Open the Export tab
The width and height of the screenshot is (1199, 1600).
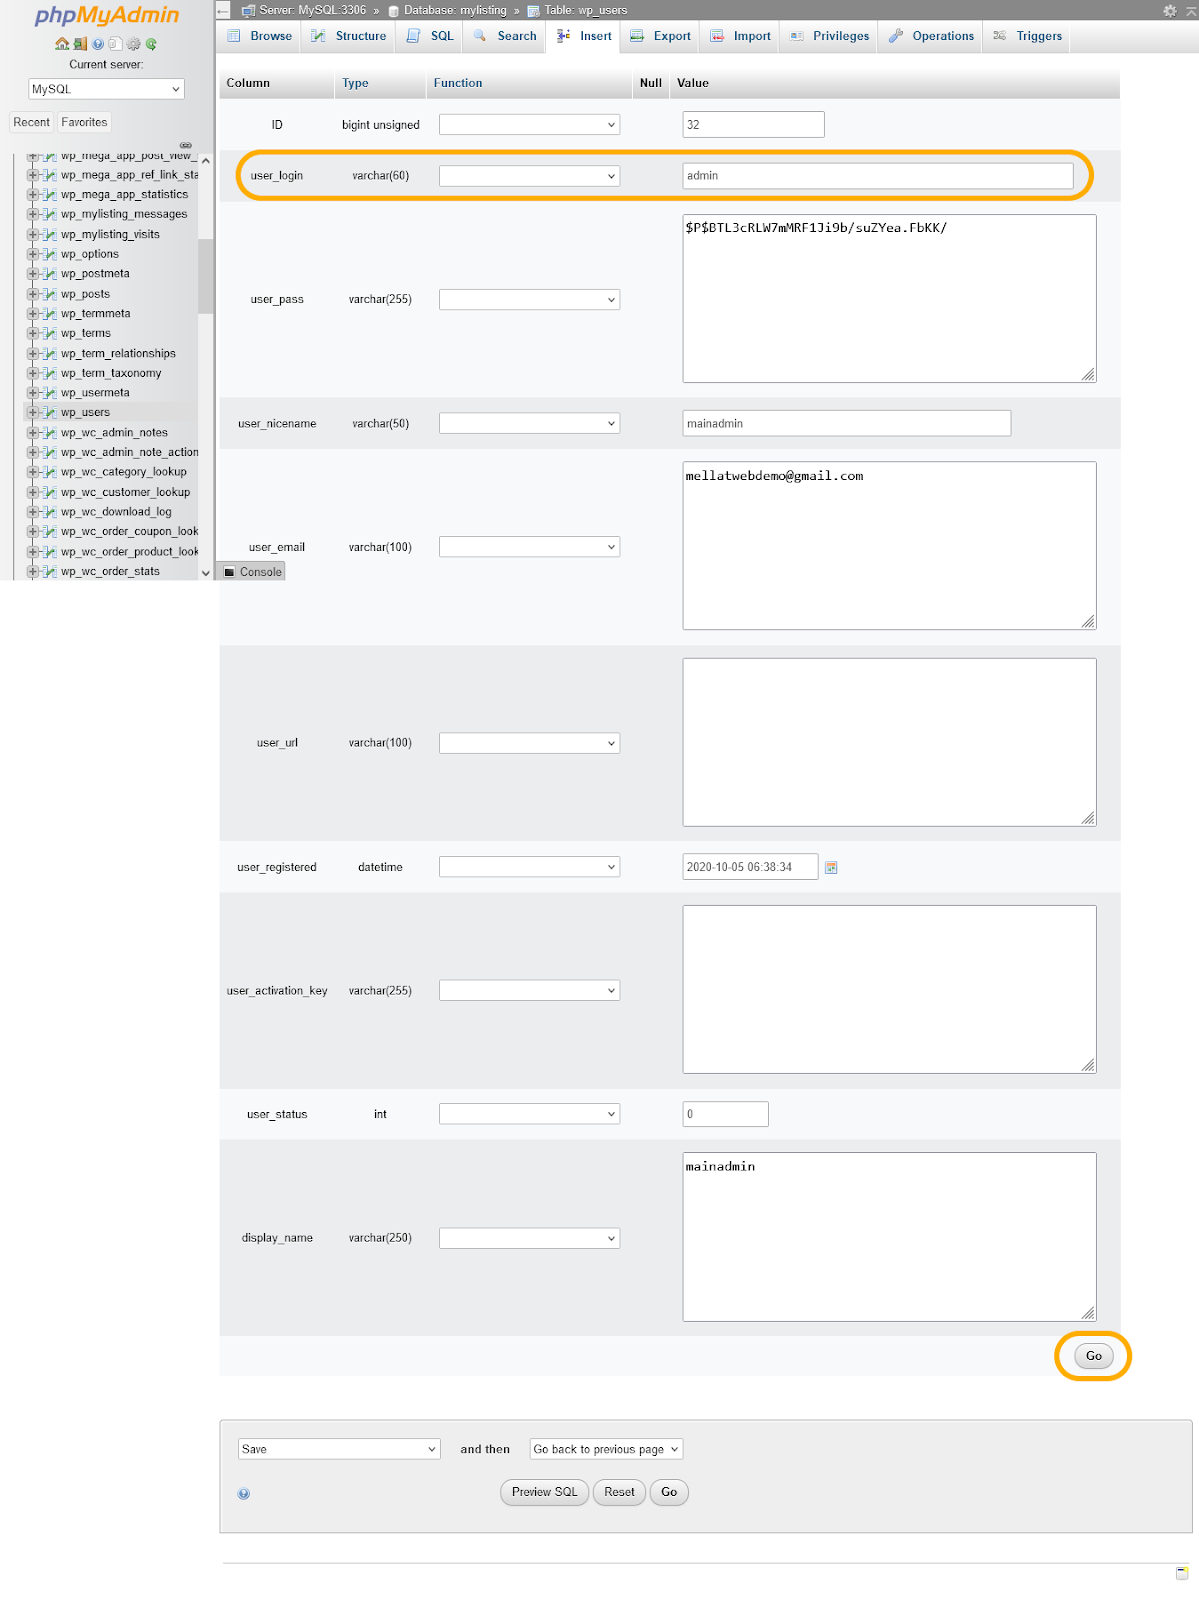point(660,36)
